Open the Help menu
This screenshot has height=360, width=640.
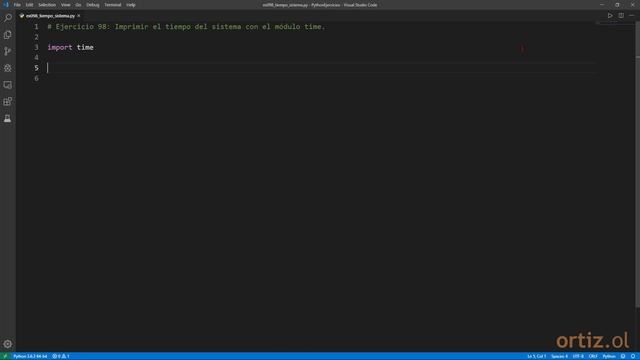click(x=131, y=5)
